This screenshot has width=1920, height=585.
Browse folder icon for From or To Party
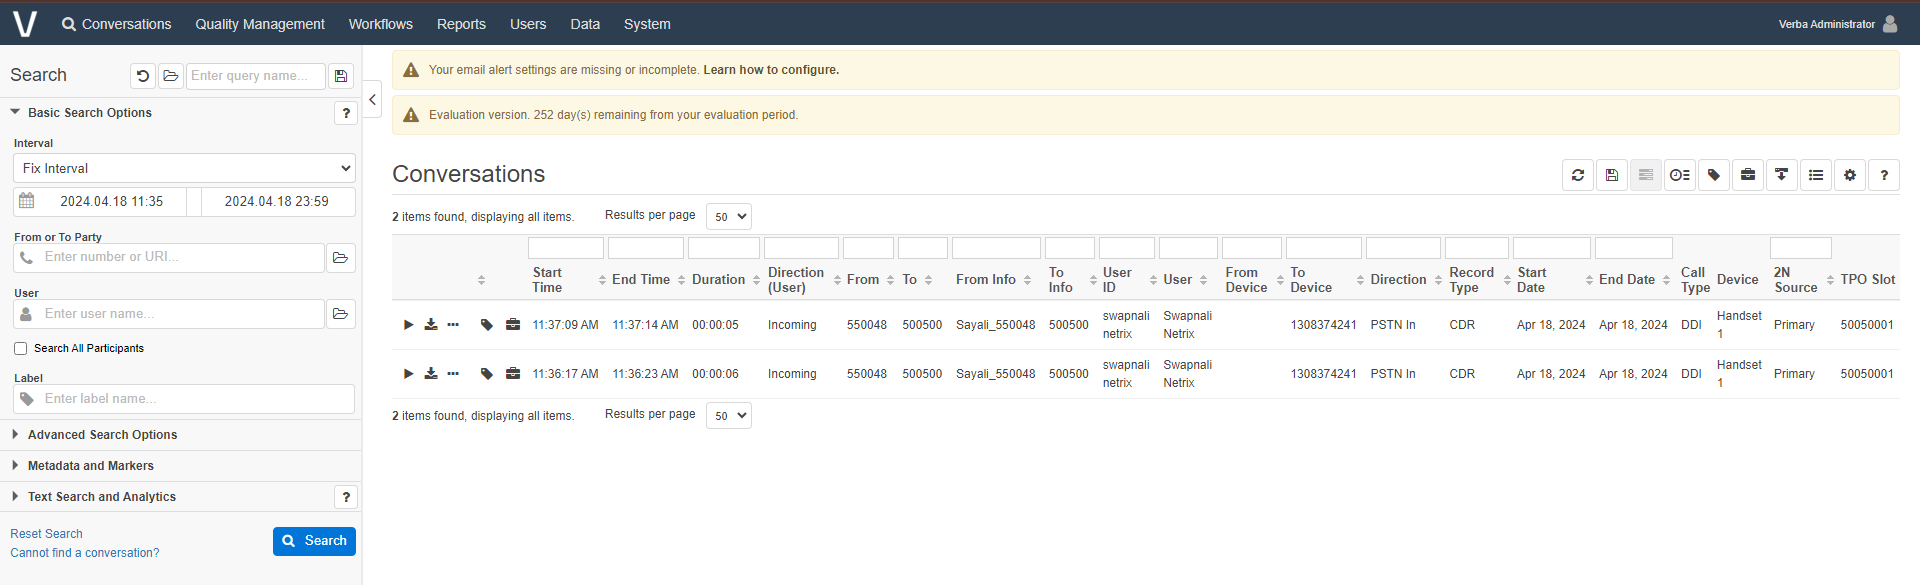click(x=340, y=258)
